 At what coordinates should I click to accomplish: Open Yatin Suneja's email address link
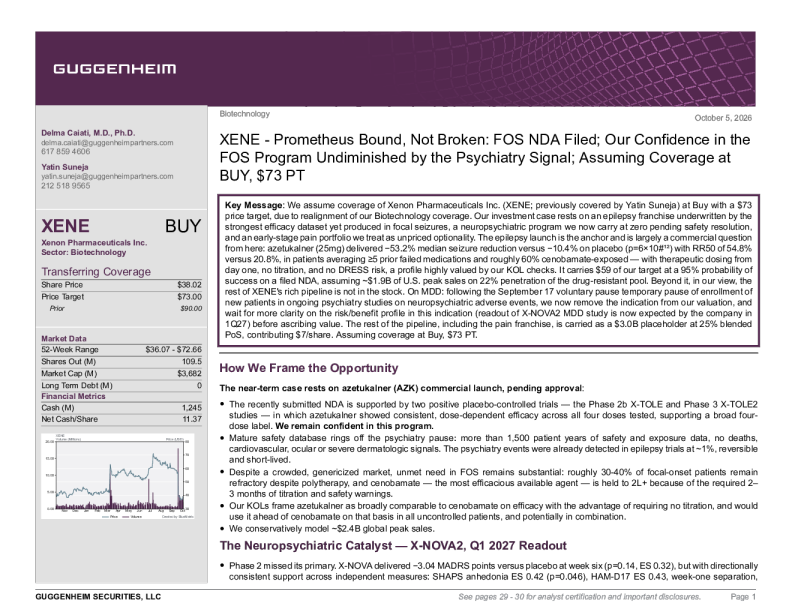[x=107, y=176]
